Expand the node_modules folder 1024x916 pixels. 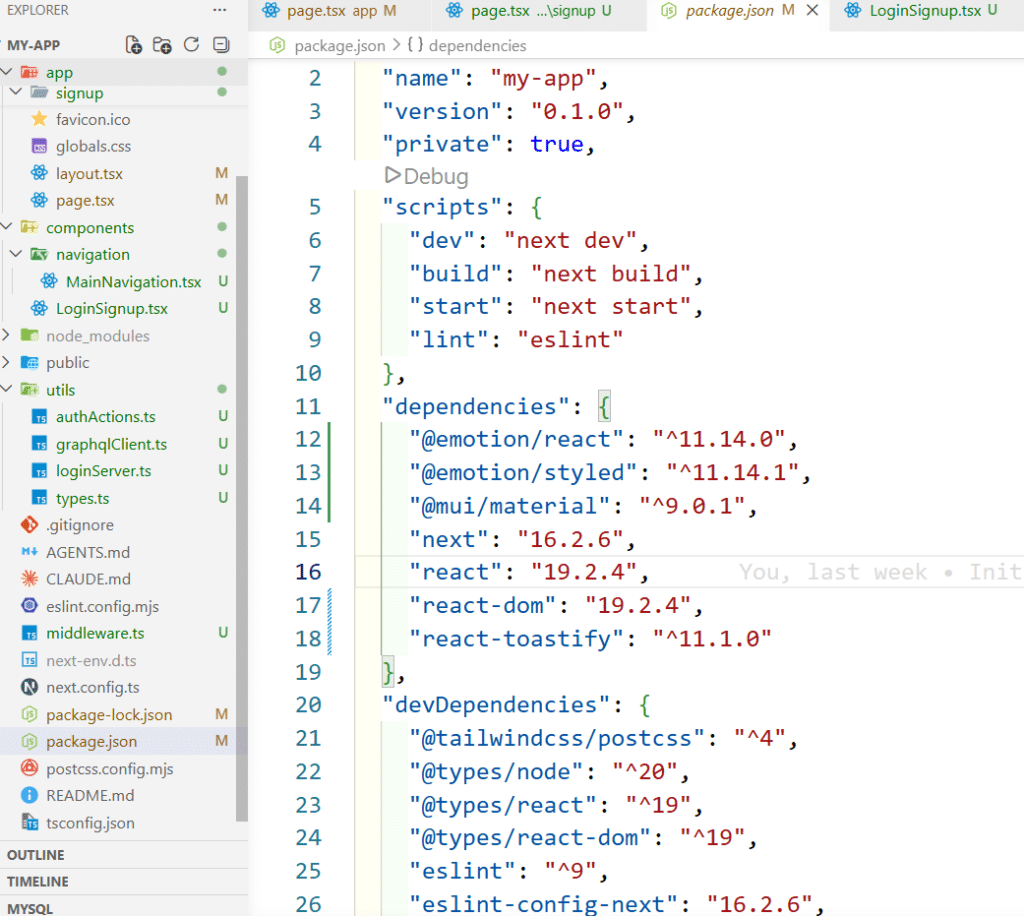6,335
